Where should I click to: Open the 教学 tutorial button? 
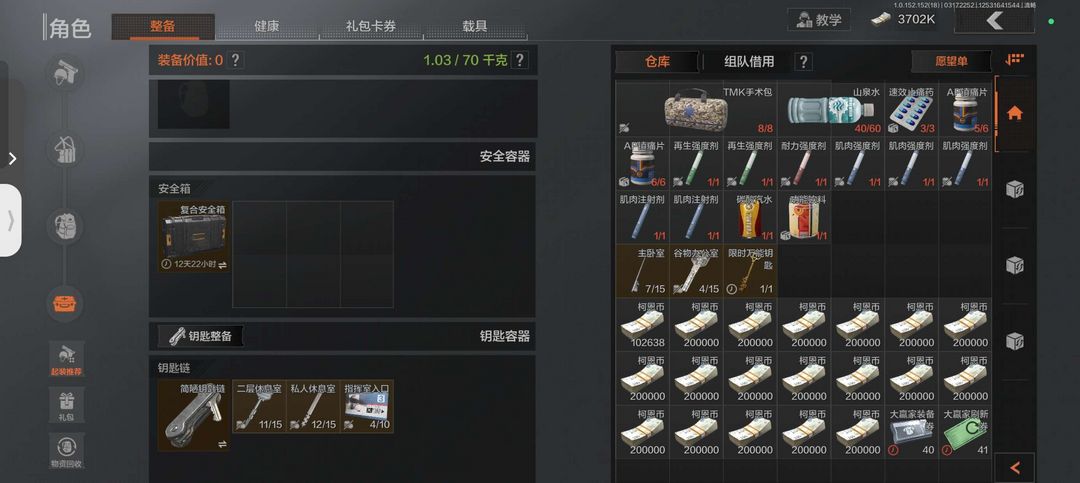819,19
